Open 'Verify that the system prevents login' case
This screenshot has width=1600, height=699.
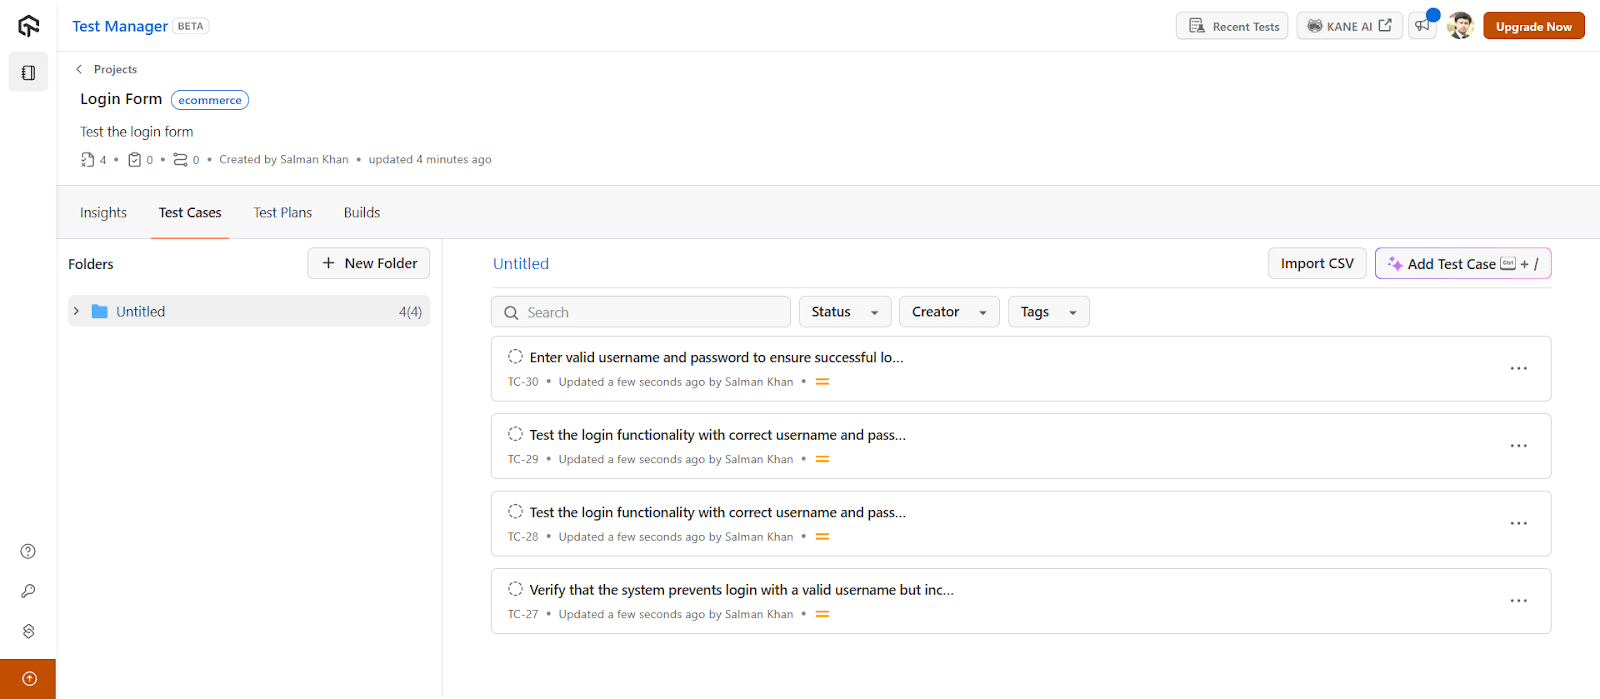[x=741, y=590]
